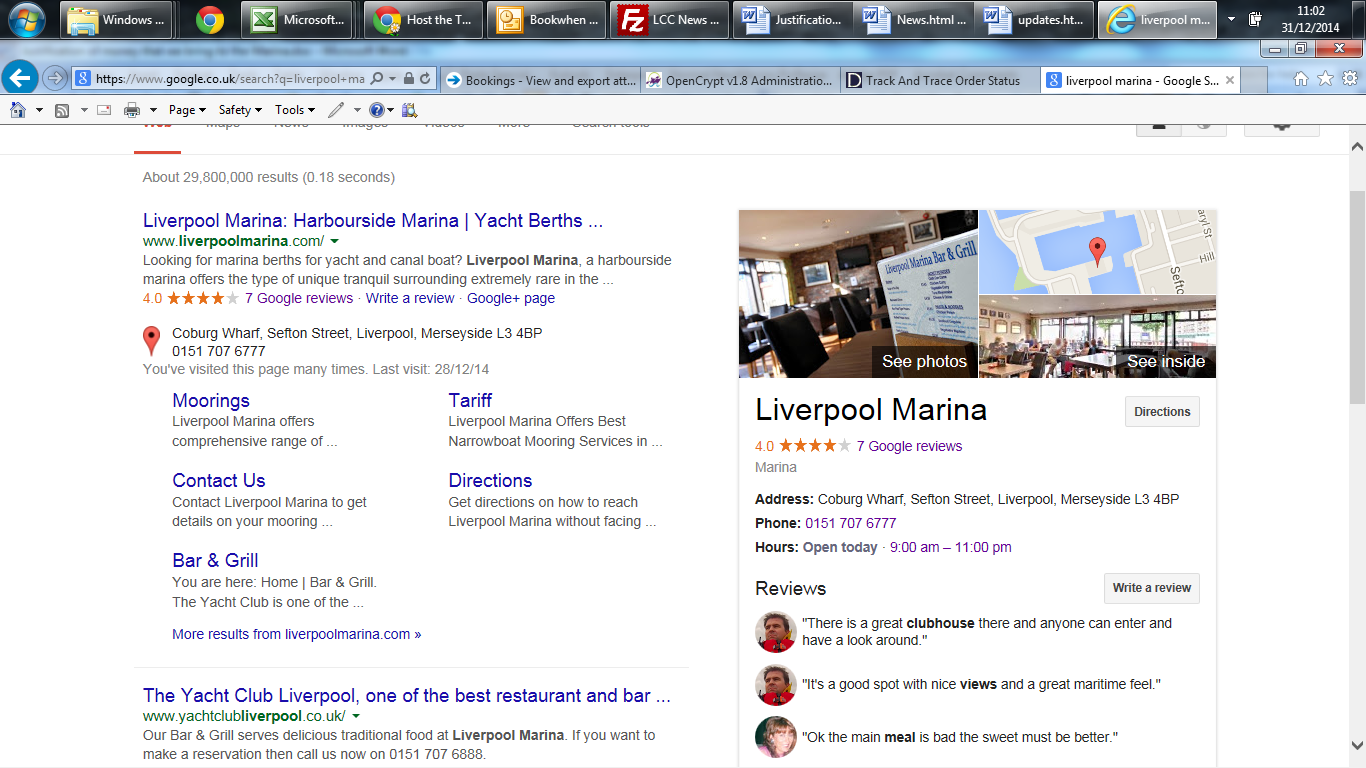Open the Moorings sitelink

[211, 400]
